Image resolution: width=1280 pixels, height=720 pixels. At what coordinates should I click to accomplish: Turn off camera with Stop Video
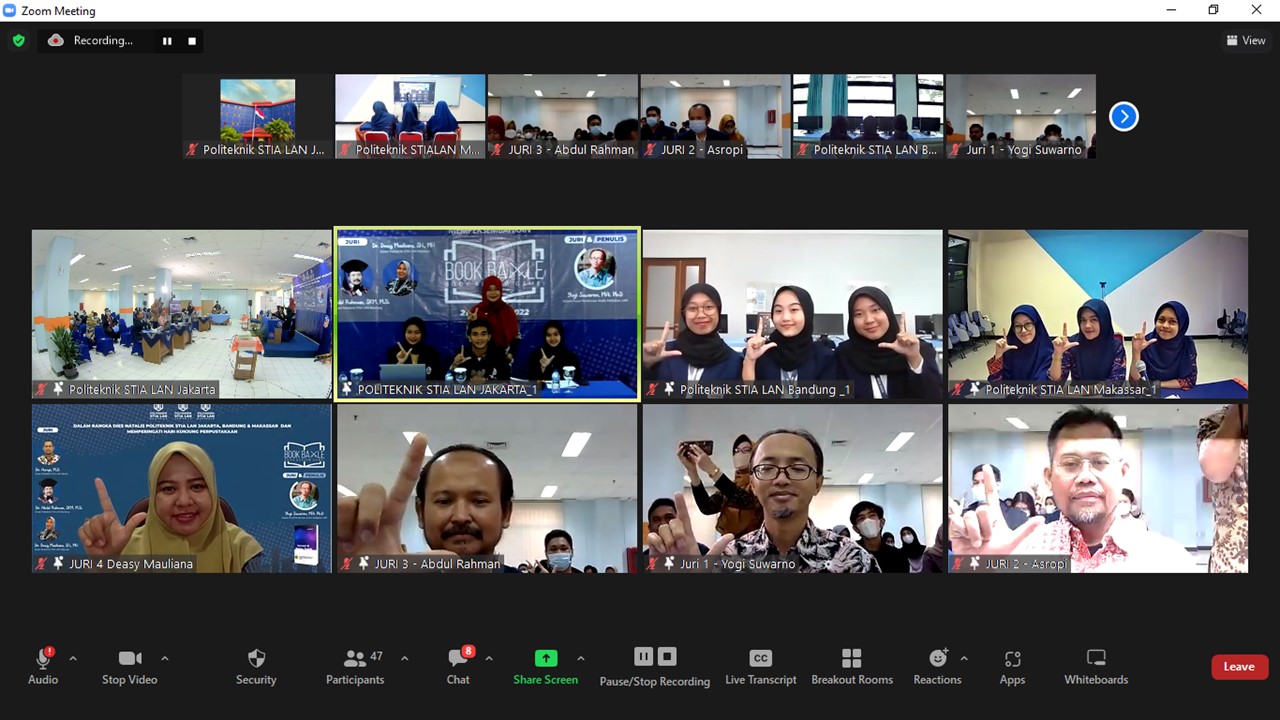130,666
